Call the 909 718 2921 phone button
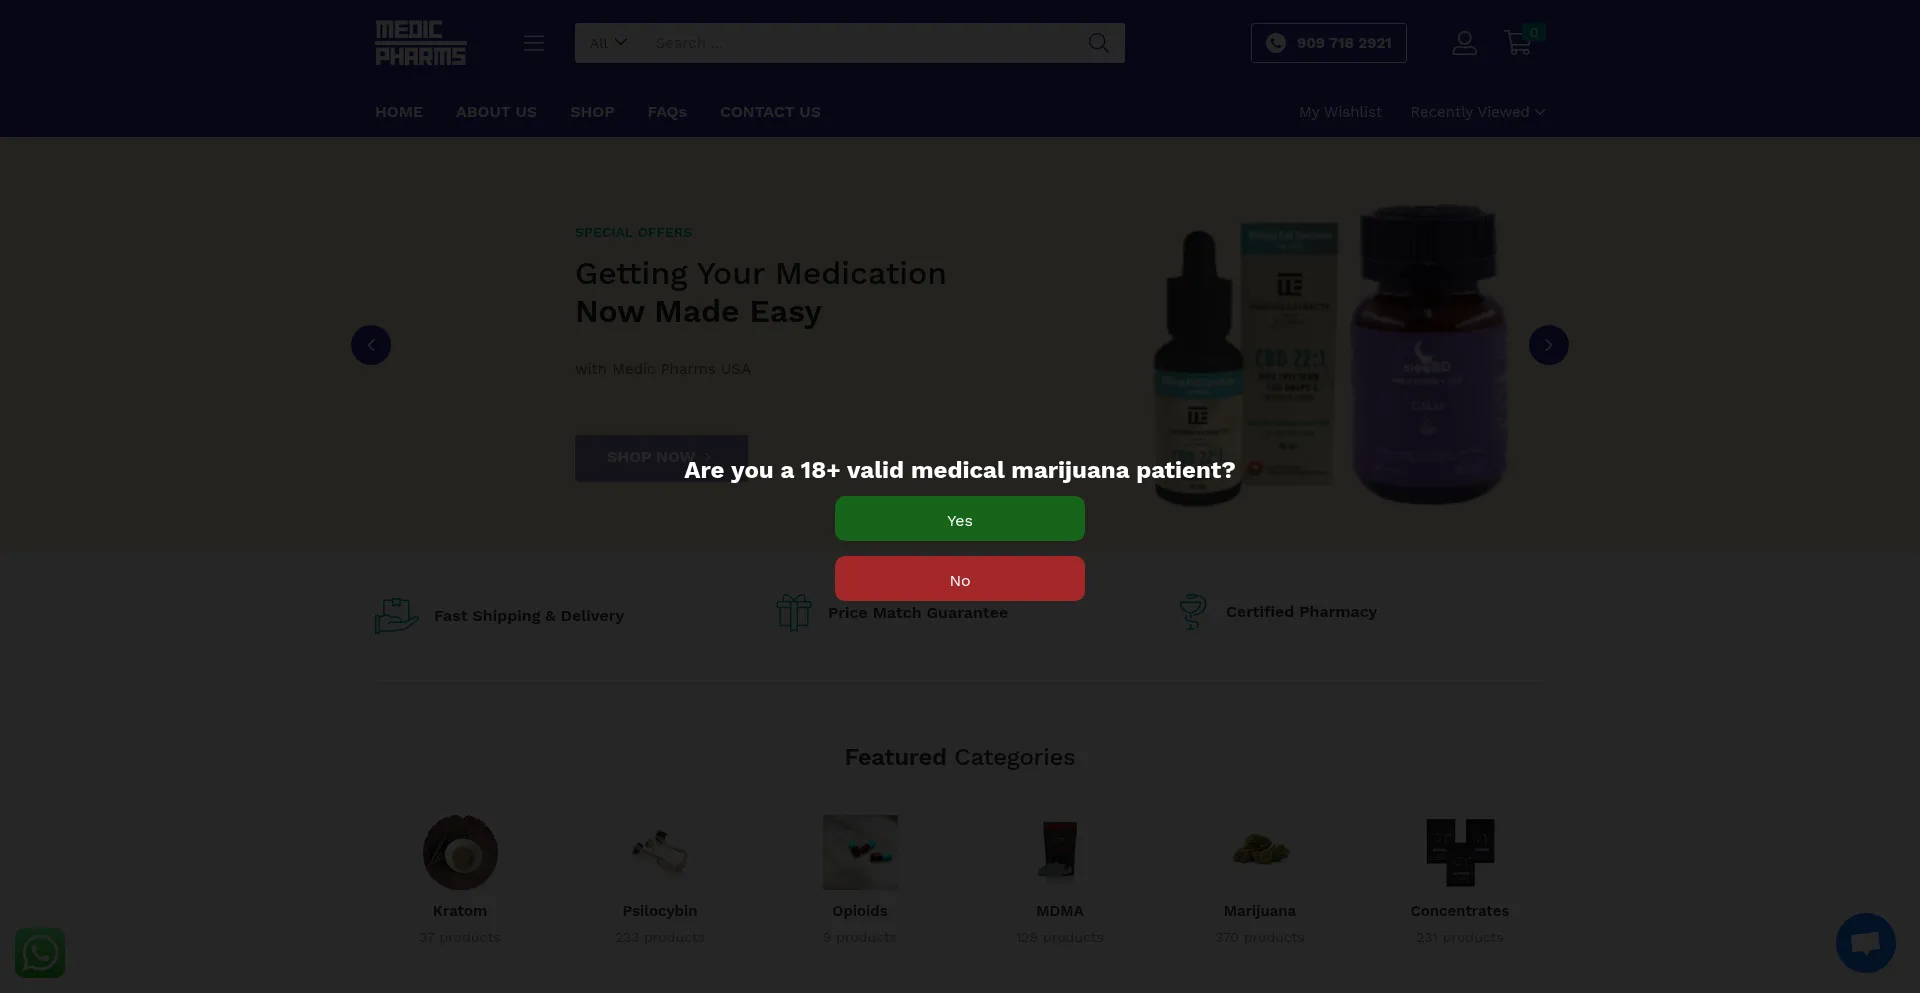The width and height of the screenshot is (1920, 993). click(1329, 43)
